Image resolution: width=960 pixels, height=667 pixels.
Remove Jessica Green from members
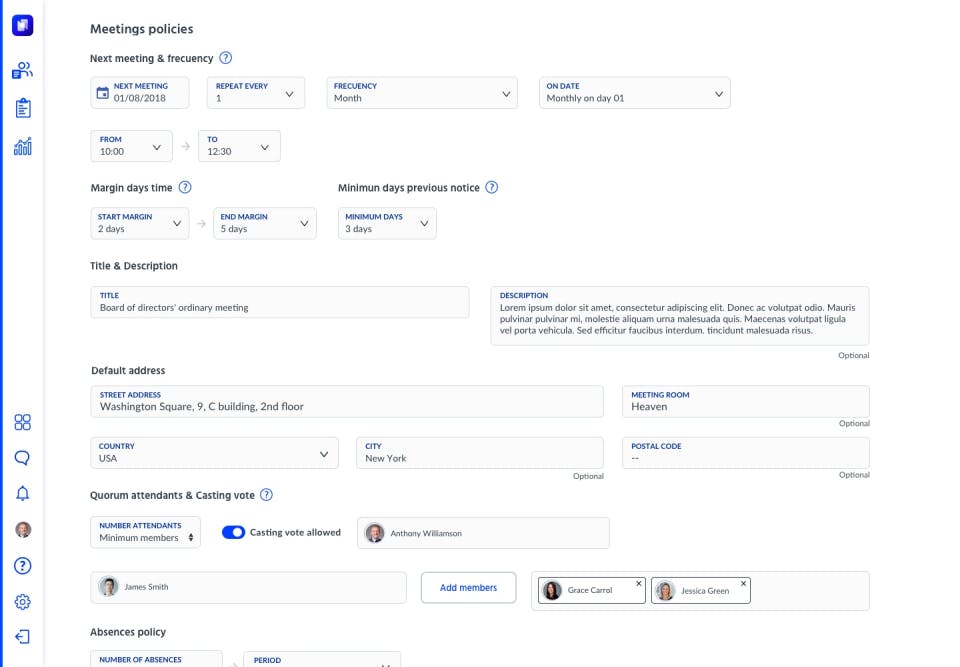(743, 583)
